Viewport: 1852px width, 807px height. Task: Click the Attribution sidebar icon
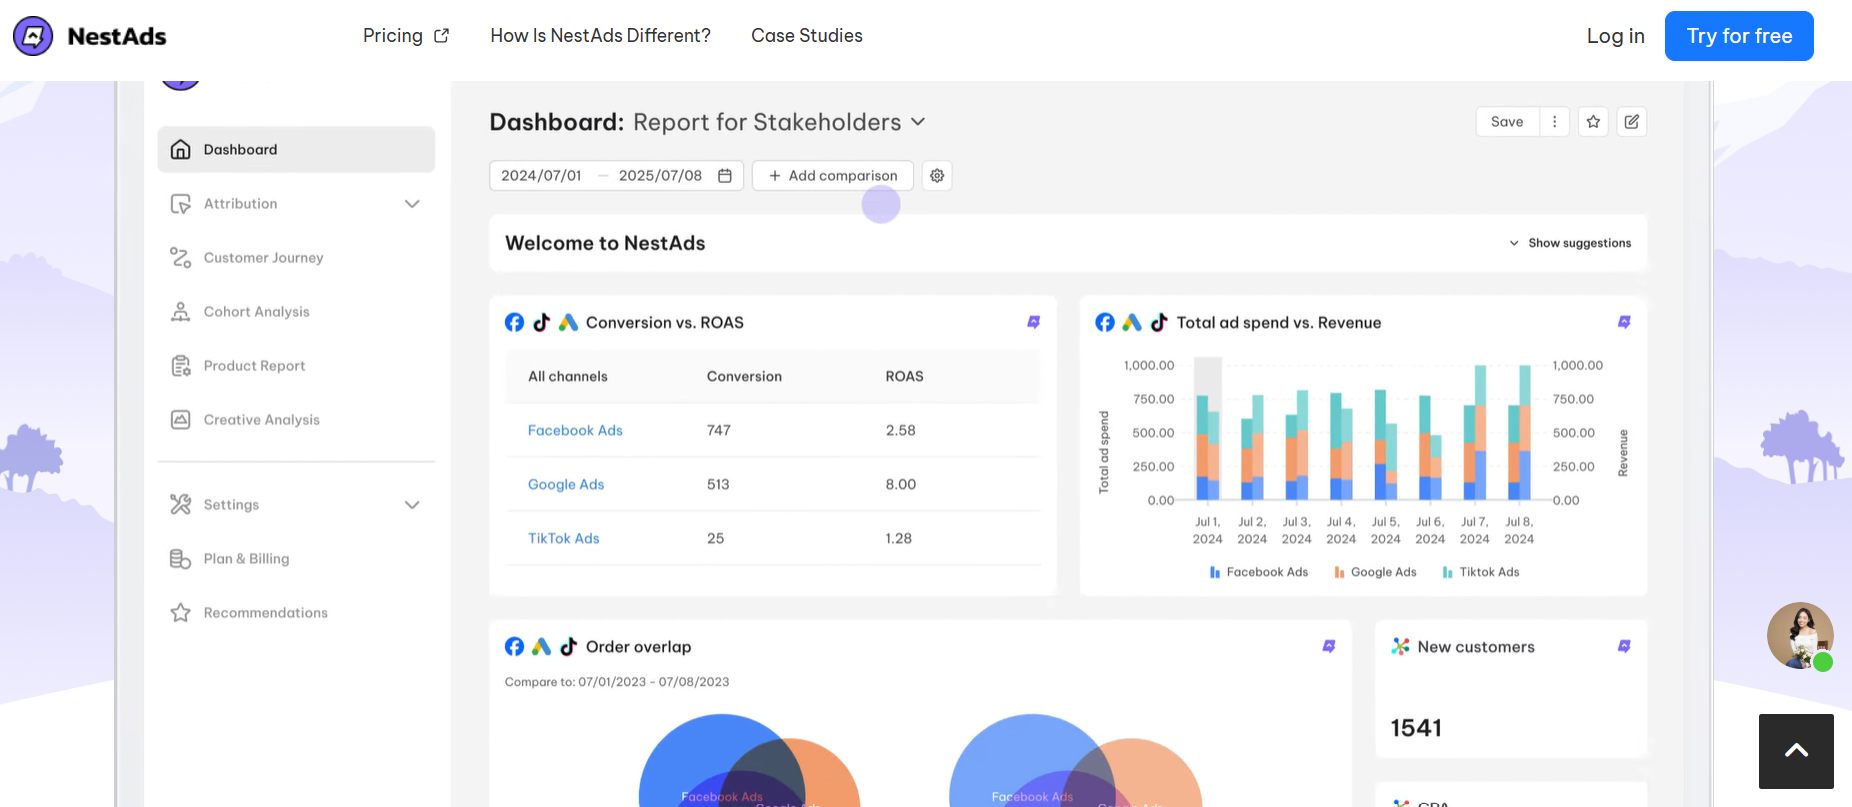tap(180, 204)
